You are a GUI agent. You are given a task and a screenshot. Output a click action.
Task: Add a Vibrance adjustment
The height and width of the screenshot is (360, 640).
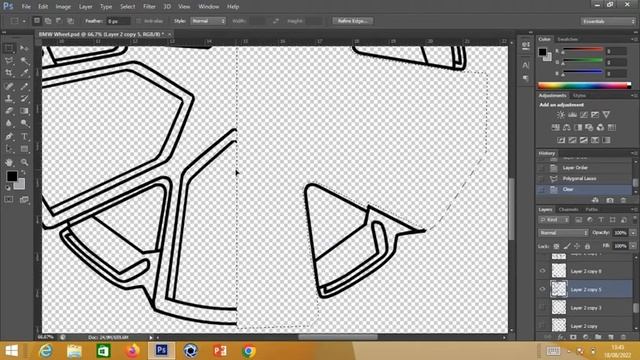click(x=607, y=115)
